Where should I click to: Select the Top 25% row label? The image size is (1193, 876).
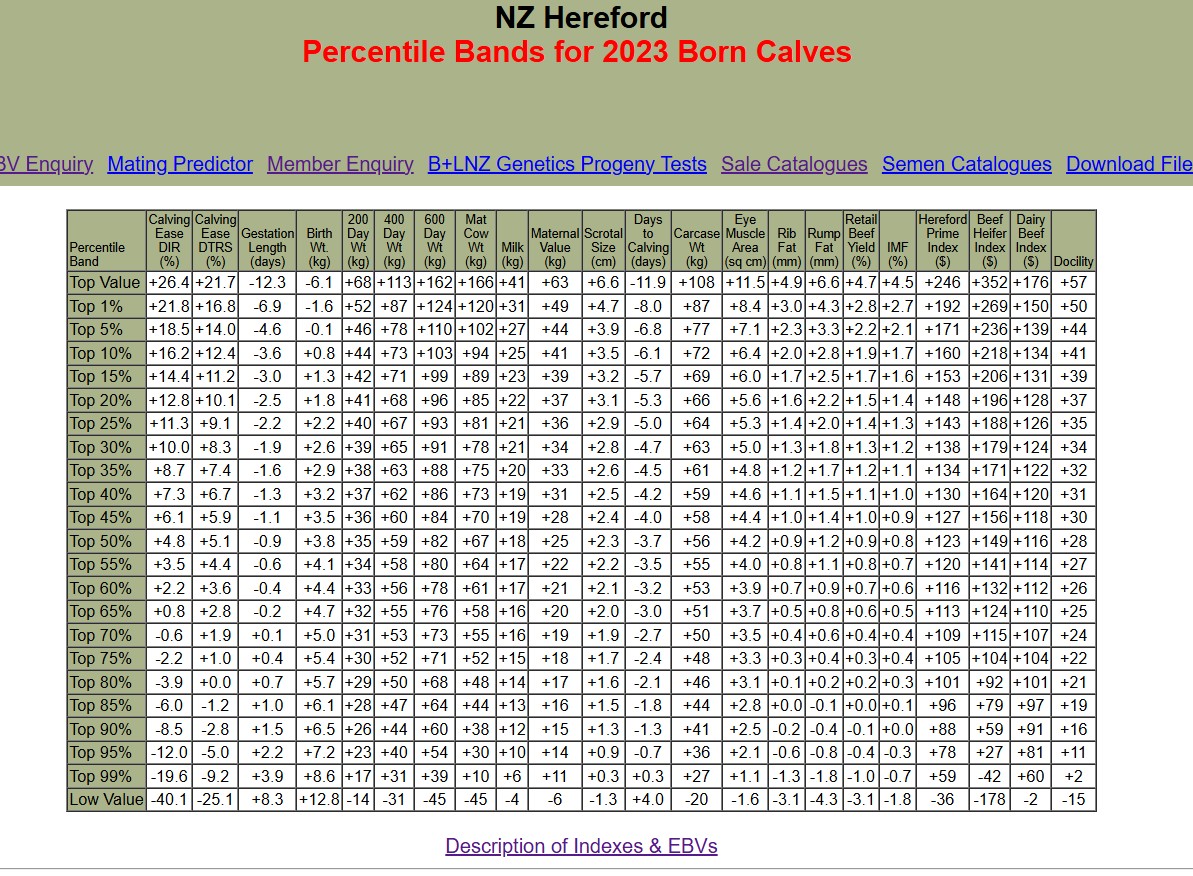[x=107, y=424]
